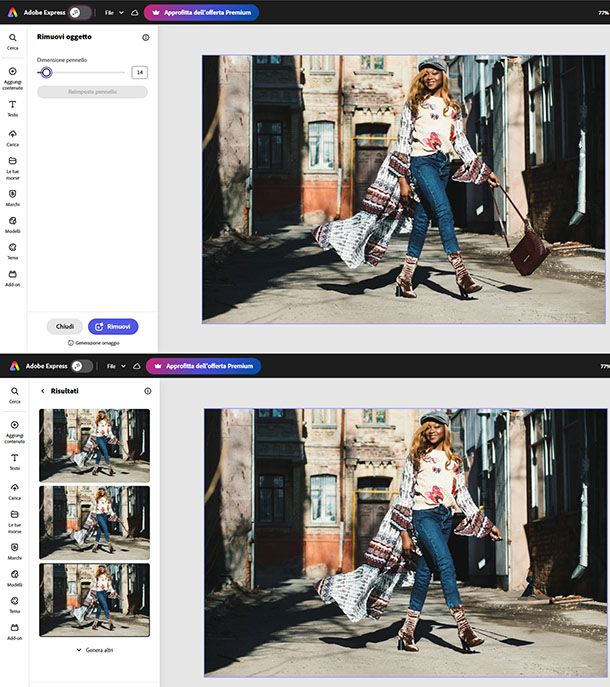Open Marchi beside the Risultati panel

[x=14, y=551]
